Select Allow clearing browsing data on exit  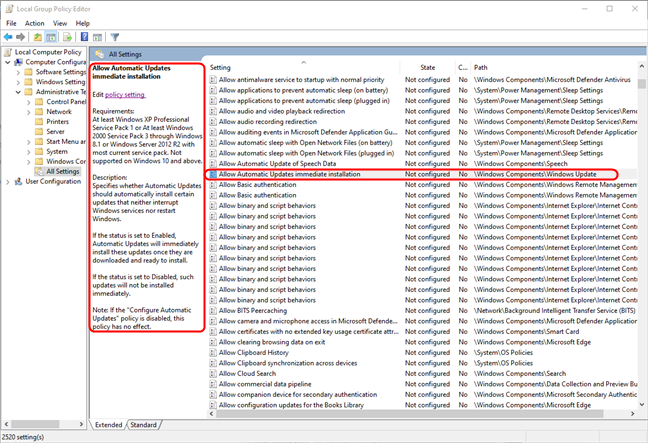pyautogui.click(x=272, y=342)
